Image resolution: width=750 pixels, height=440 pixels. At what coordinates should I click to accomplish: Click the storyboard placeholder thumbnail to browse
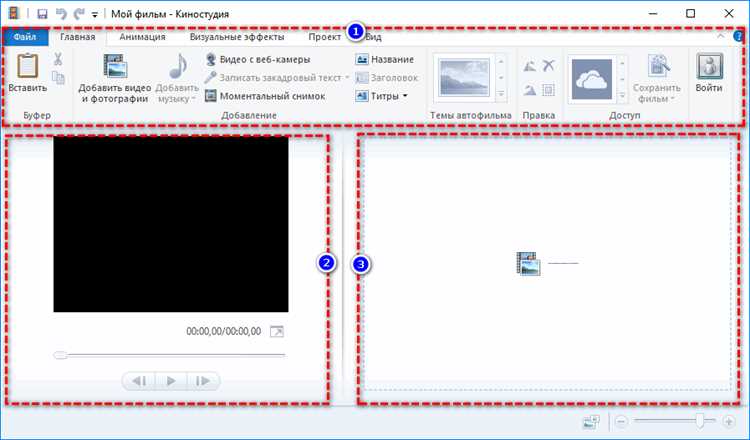(529, 264)
